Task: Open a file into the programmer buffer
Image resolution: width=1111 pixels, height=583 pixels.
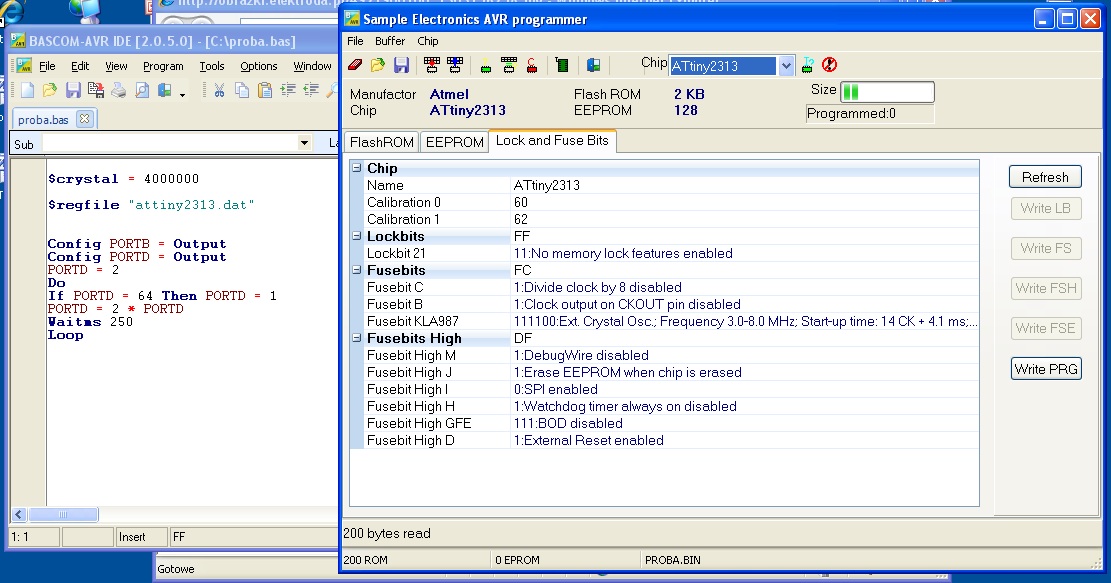Action: [378, 66]
